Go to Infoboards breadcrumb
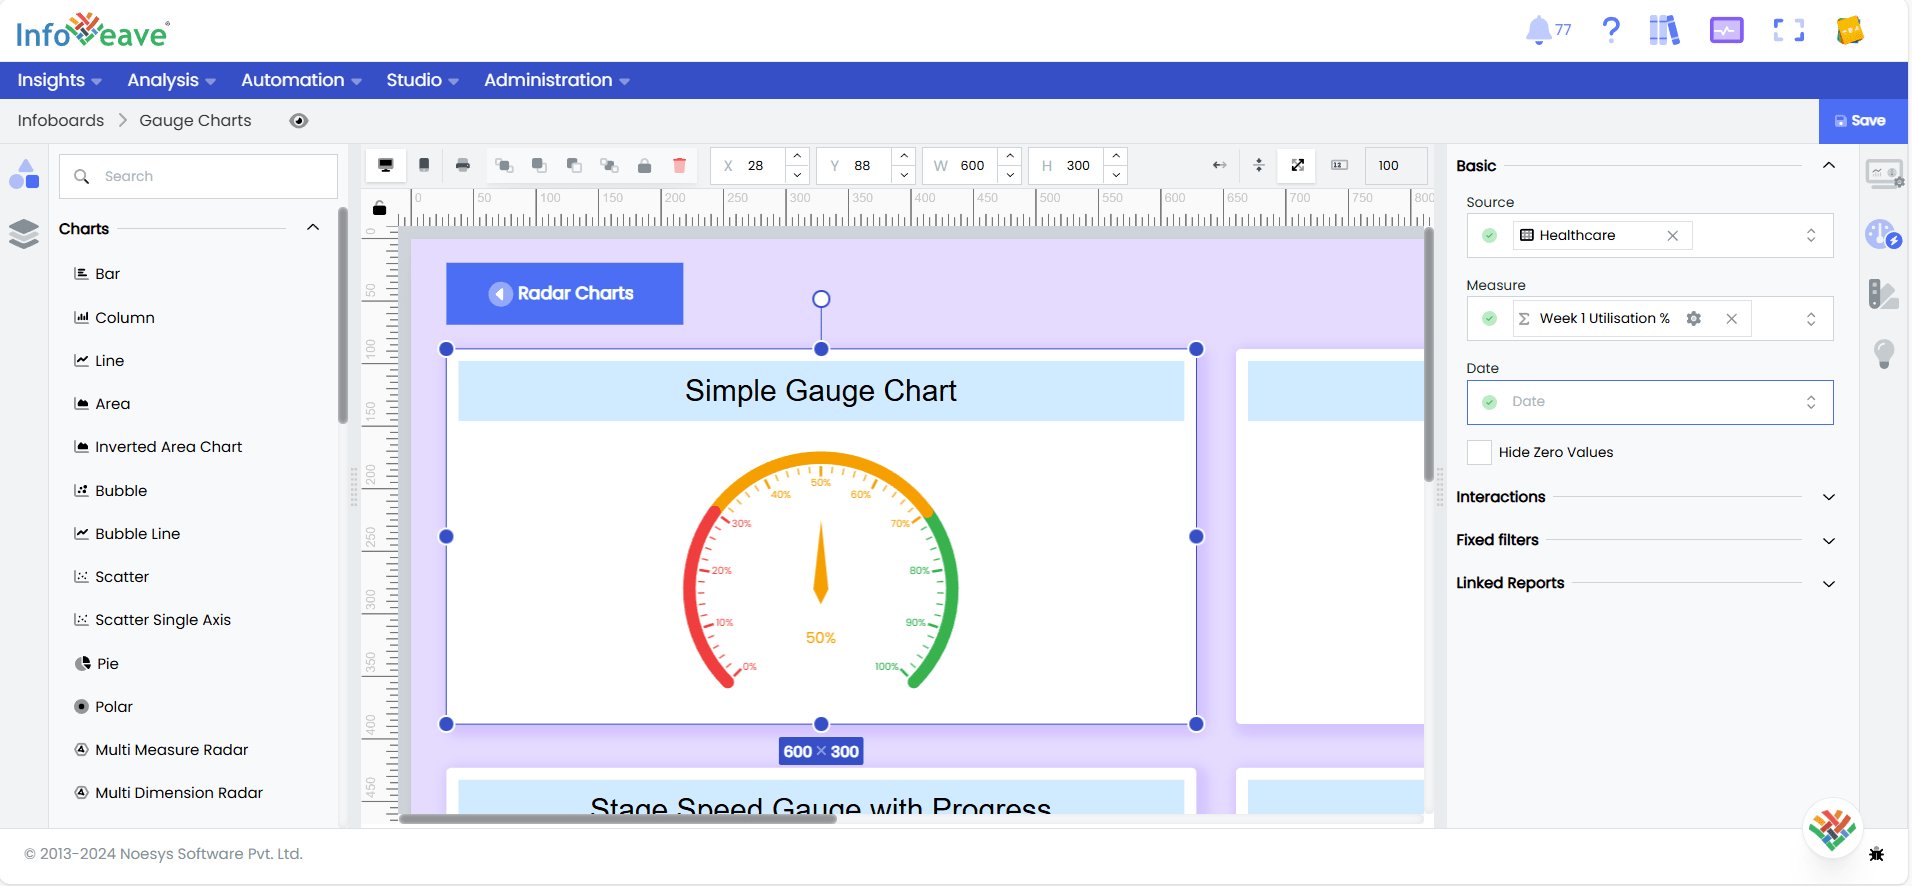This screenshot has height=886, width=1912. 61,120
